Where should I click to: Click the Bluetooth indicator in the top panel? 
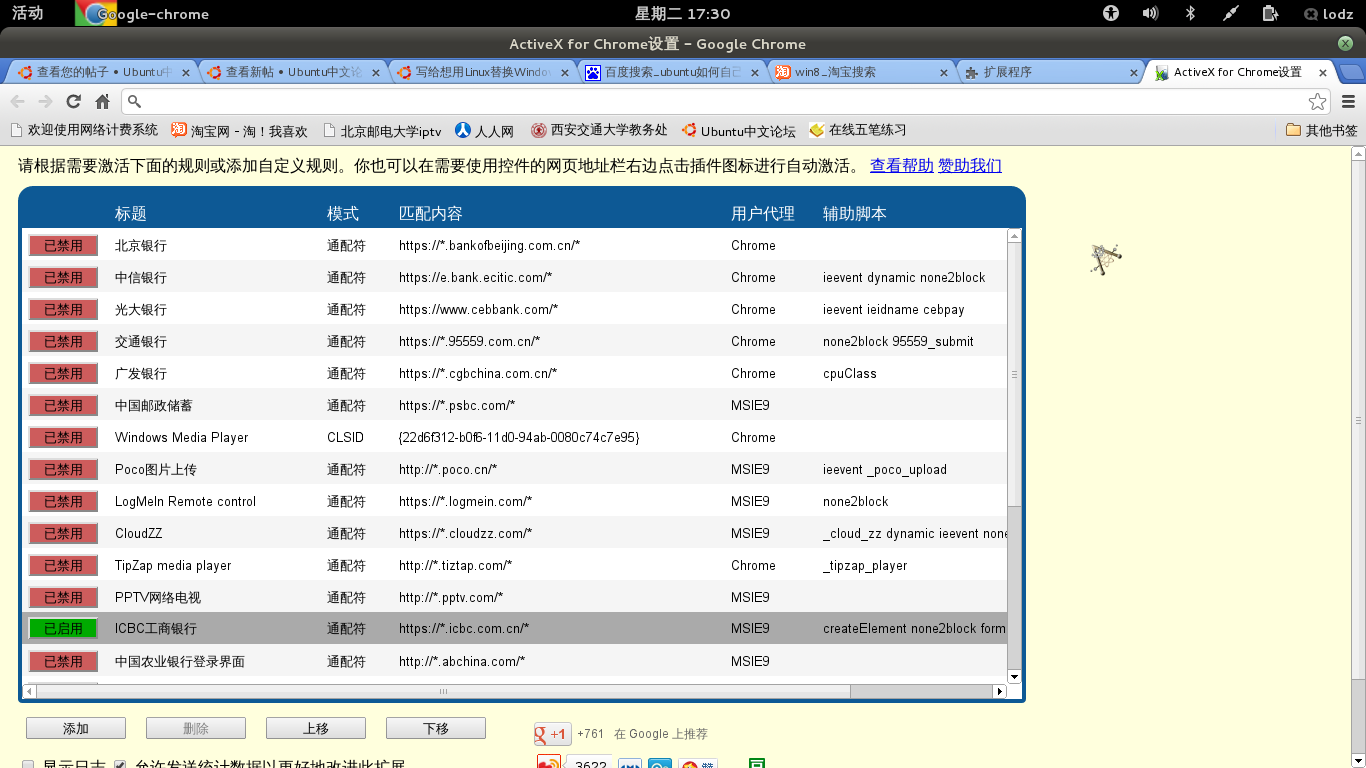point(1190,13)
